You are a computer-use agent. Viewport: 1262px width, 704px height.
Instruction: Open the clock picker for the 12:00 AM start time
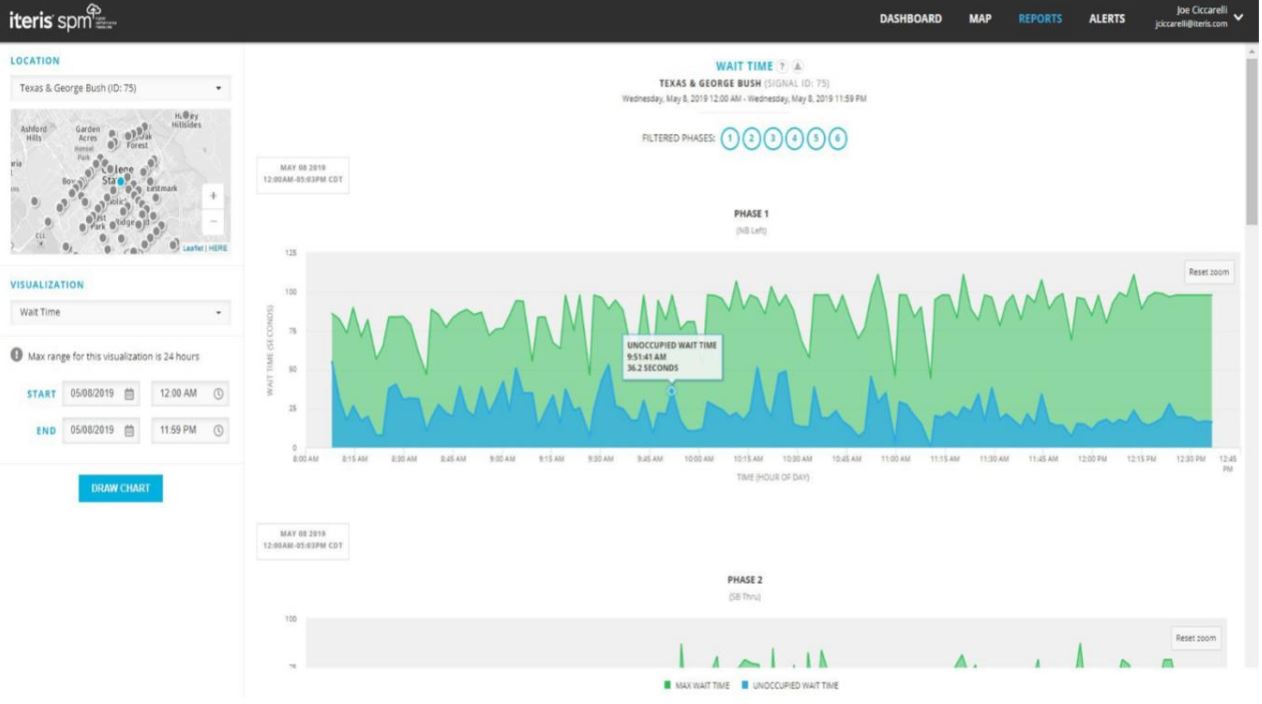(x=218, y=394)
